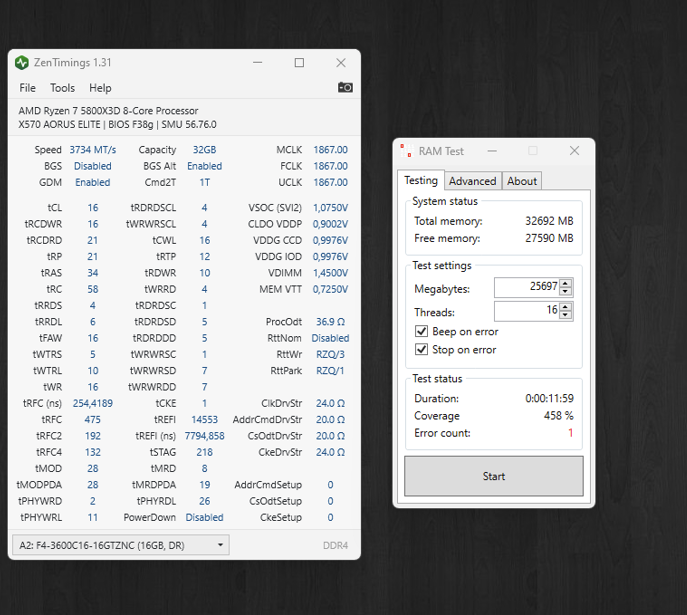Start the RAM test
This screenshot has width=687, height=615.
click(494, 476)
